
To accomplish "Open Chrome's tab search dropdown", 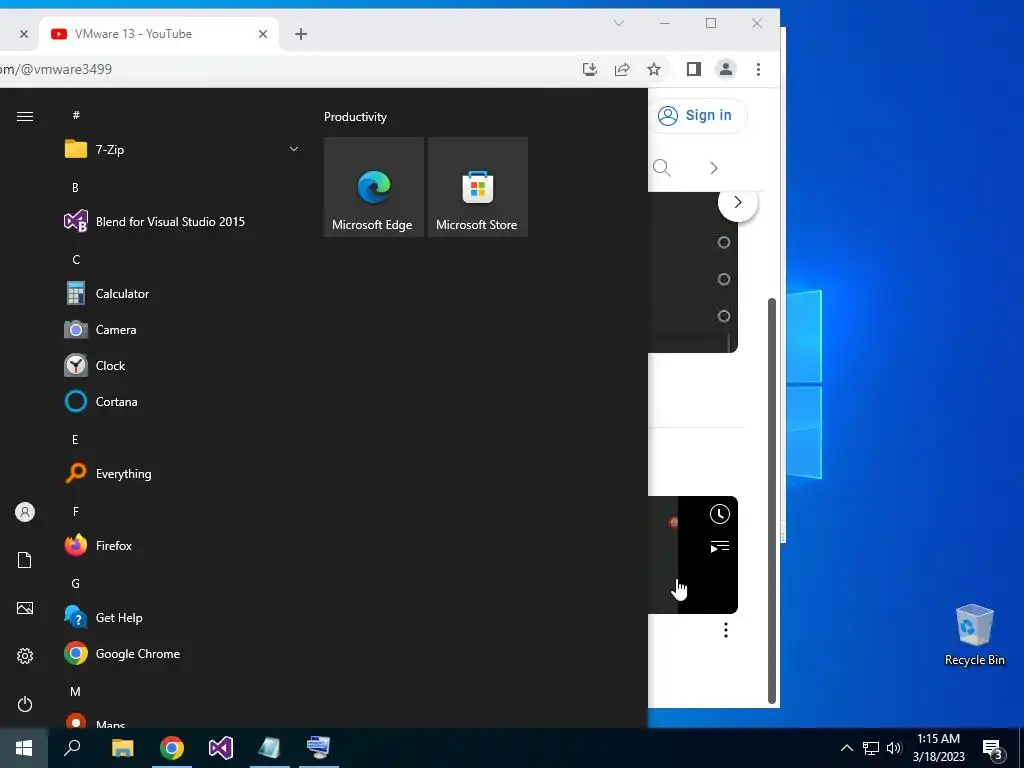I will pyautogui.click(x=619, y=23).
